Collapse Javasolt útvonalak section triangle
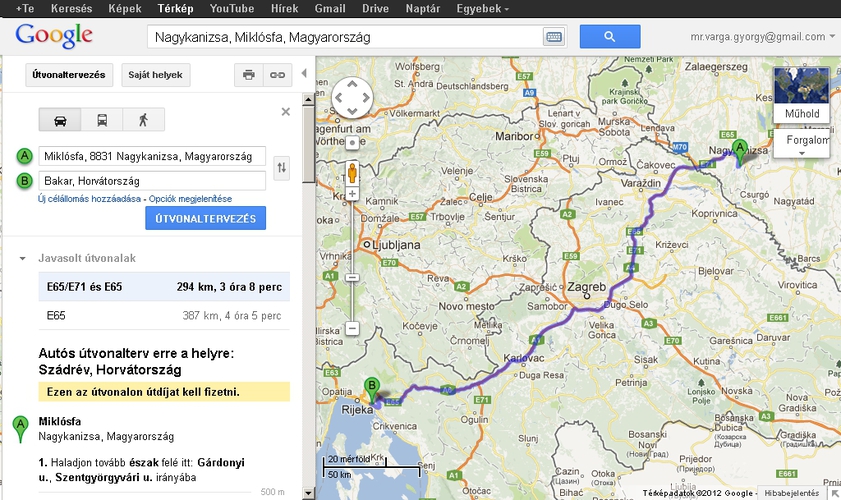This screenshot has height=500, width=841. [x=23, y=259]
